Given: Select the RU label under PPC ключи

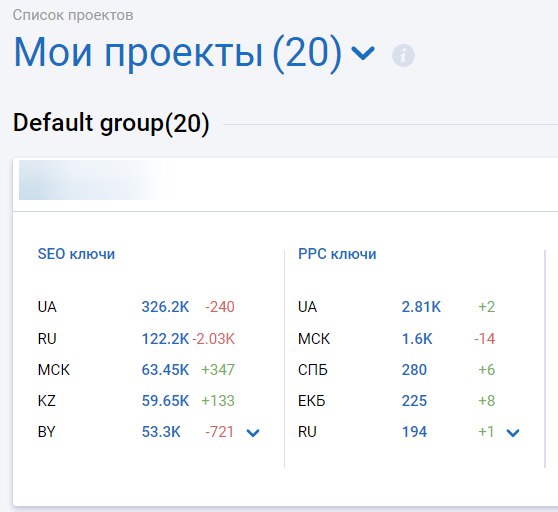Looking at the screenshot, I should point(307,432).
